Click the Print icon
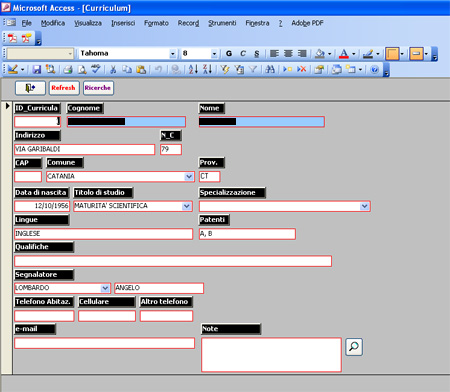Image resolution: width=450 pixels, height=392 pixels. pyautogui.click(x=68, y=69)
